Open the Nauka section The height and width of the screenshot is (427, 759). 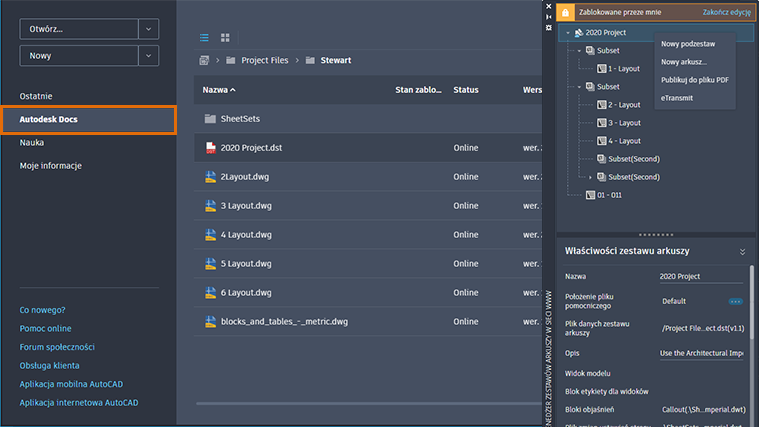(31, 142)
